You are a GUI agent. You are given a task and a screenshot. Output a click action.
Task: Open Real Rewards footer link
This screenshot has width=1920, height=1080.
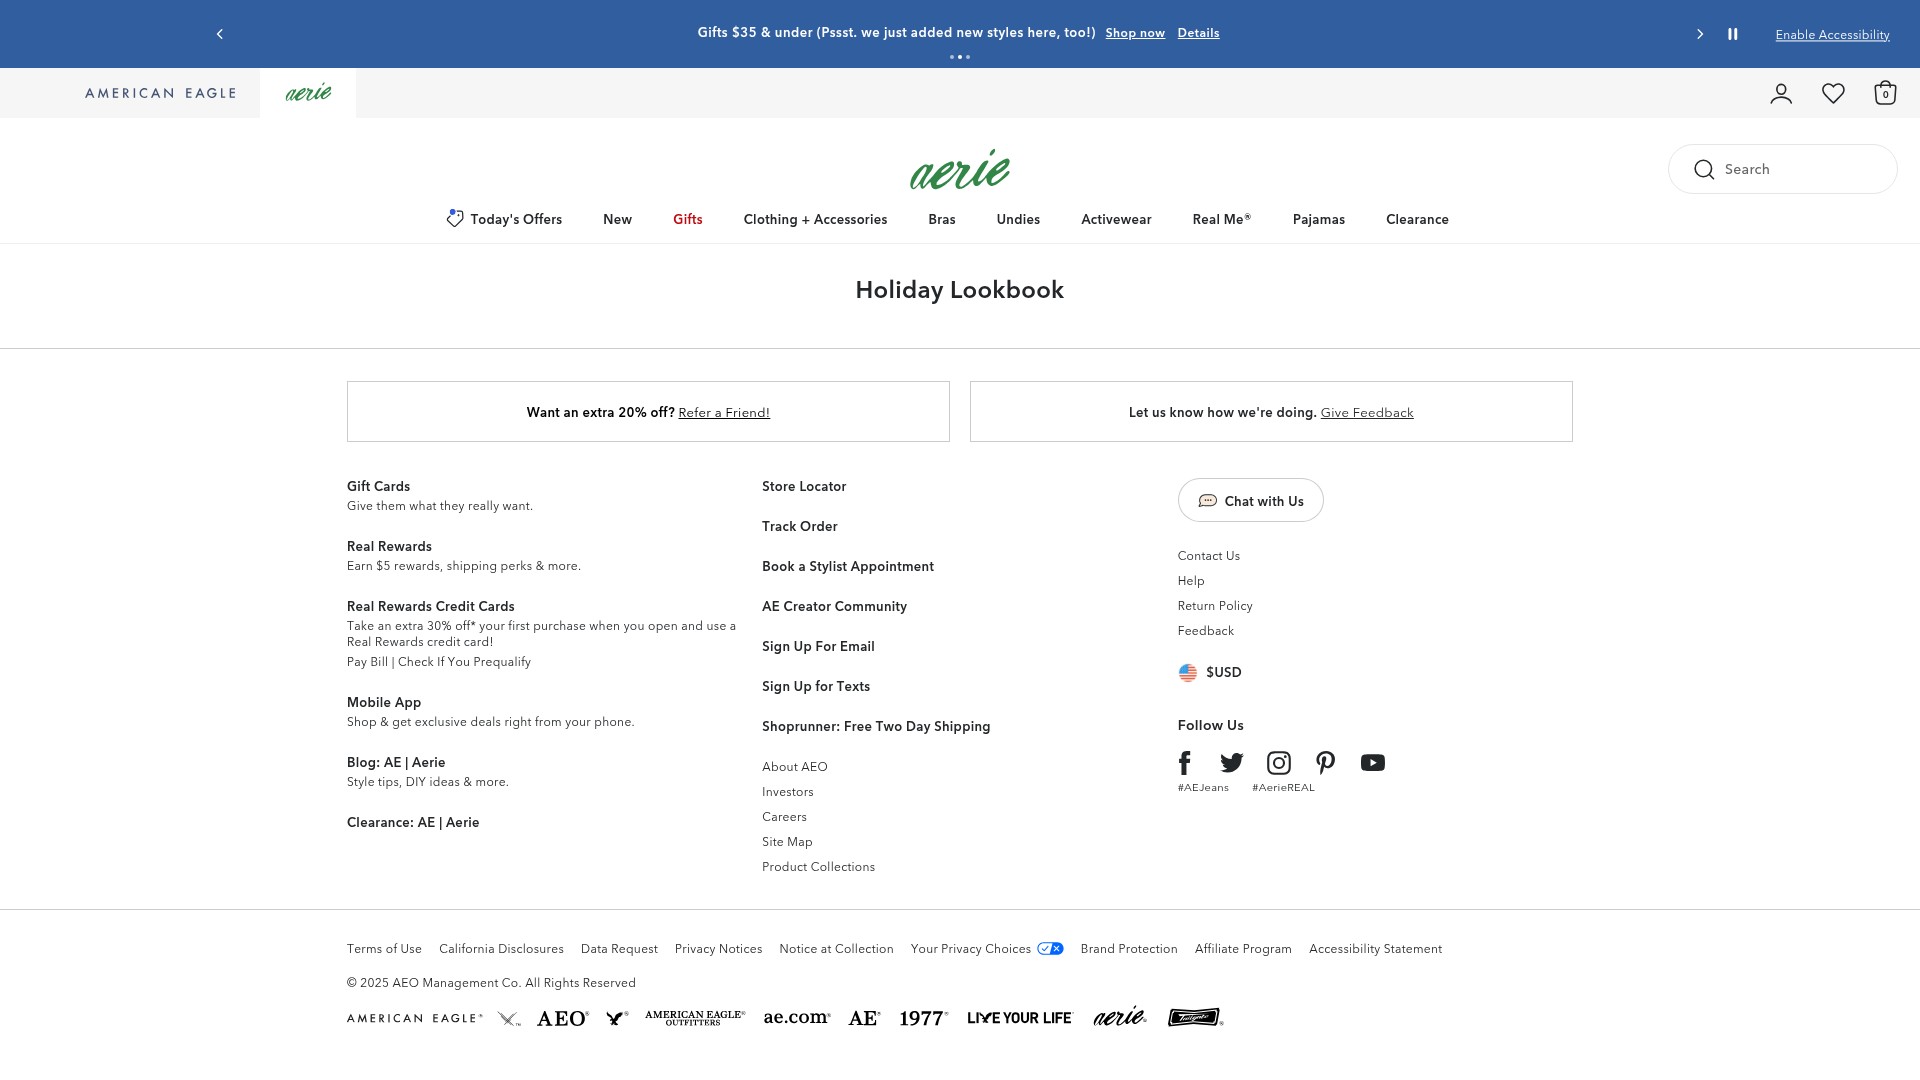tap(389, 546)
